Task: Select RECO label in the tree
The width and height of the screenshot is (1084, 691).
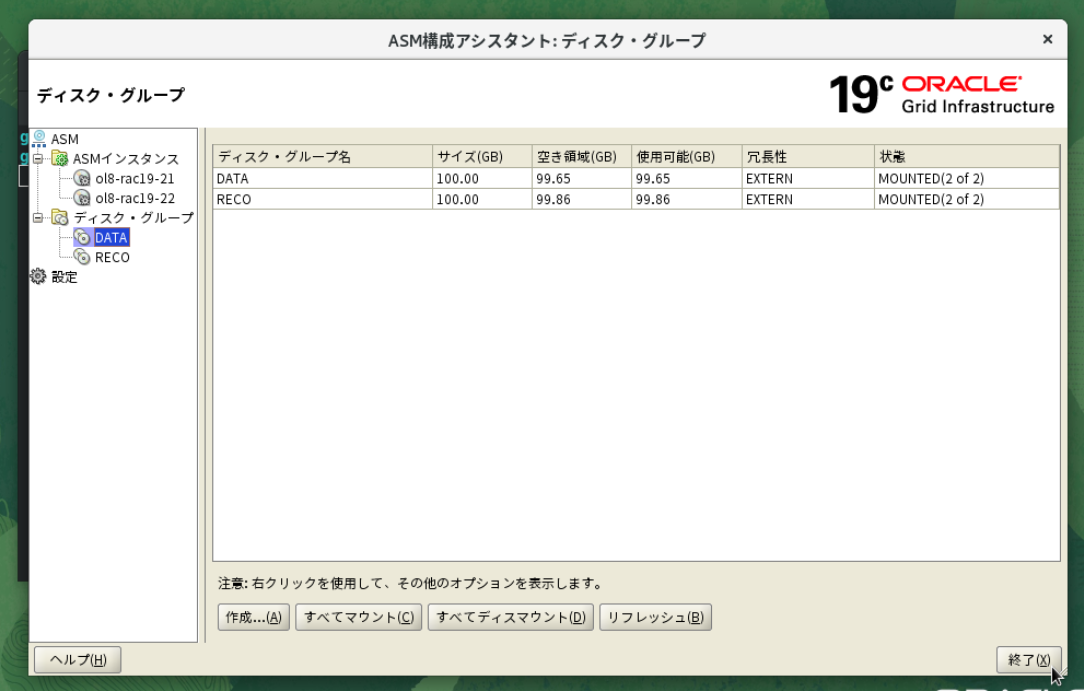Action: tap(112, 257)
